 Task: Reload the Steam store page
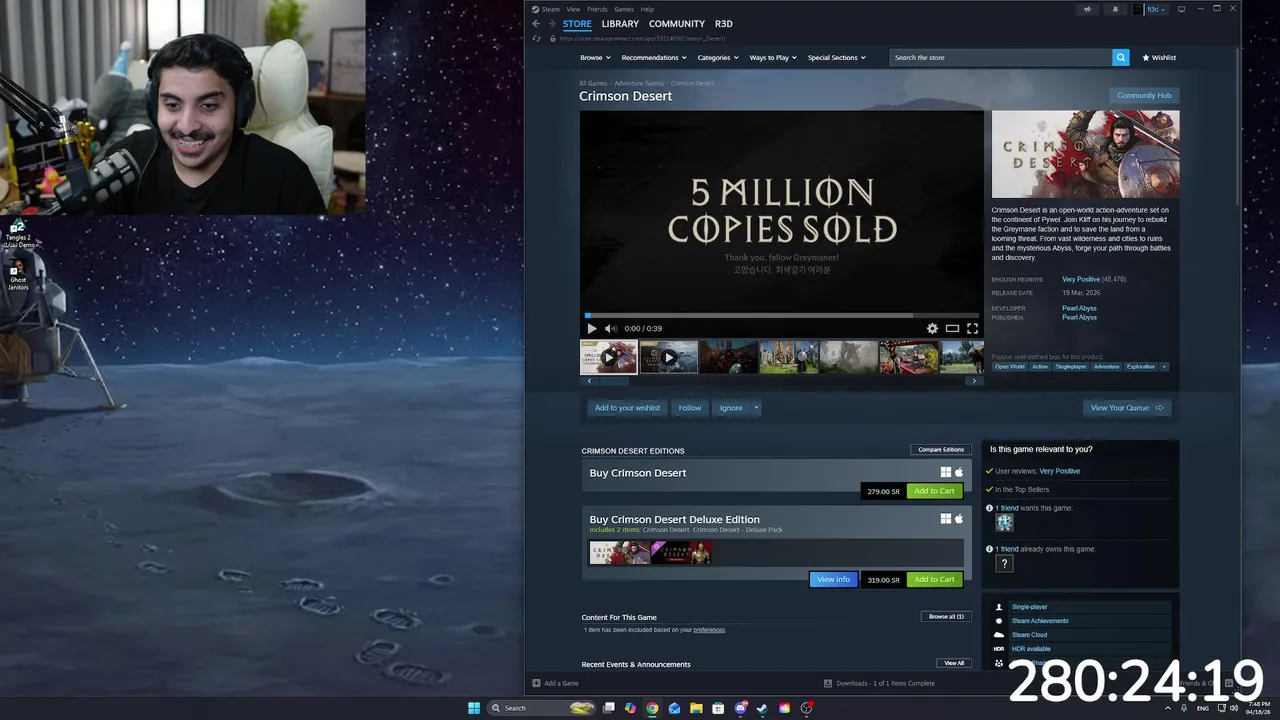click(537, 38)
